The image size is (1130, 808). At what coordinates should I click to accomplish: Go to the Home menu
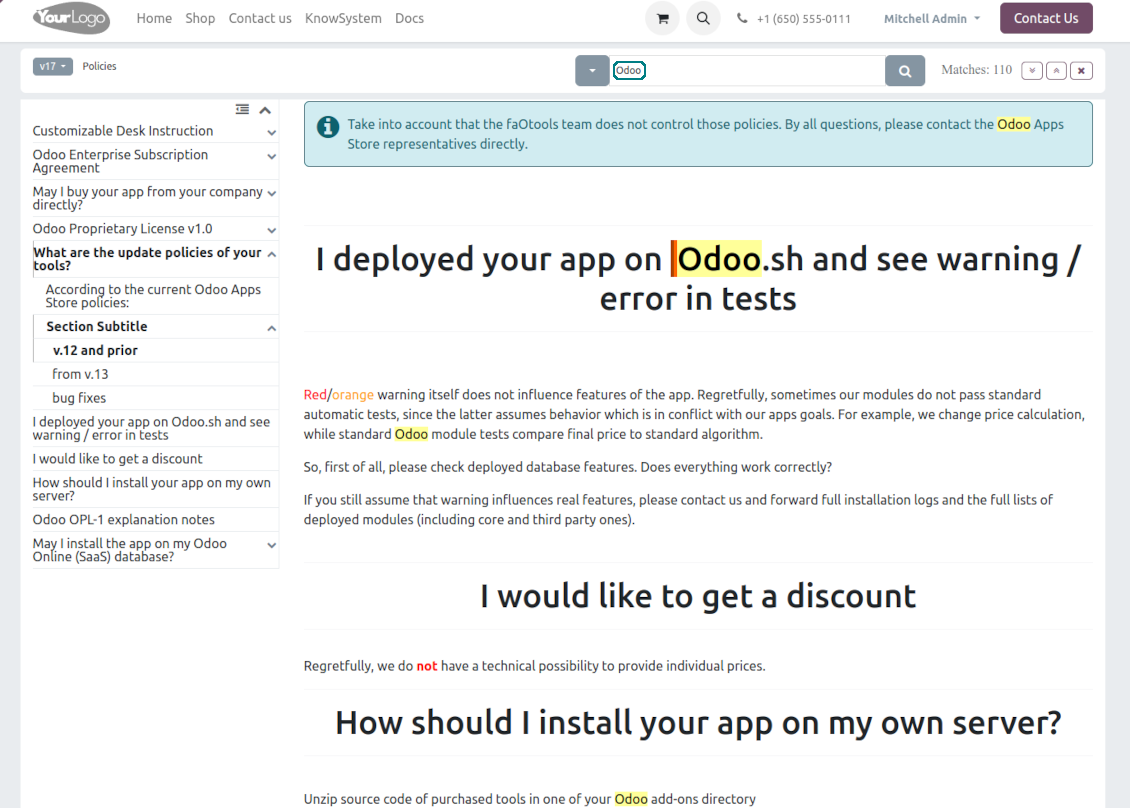pyautogui.click(x=154, y=19)
